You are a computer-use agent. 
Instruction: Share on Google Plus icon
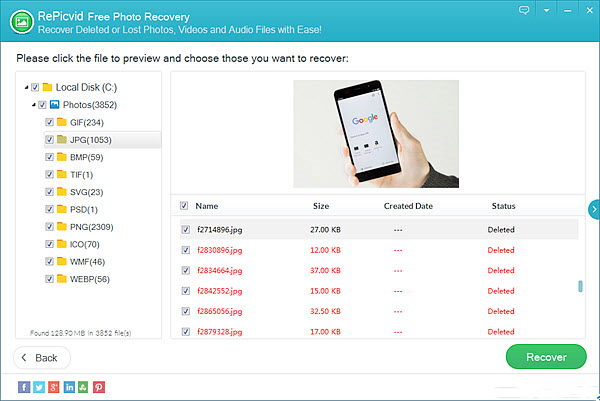pyautogui.click(x=54, y=387)
